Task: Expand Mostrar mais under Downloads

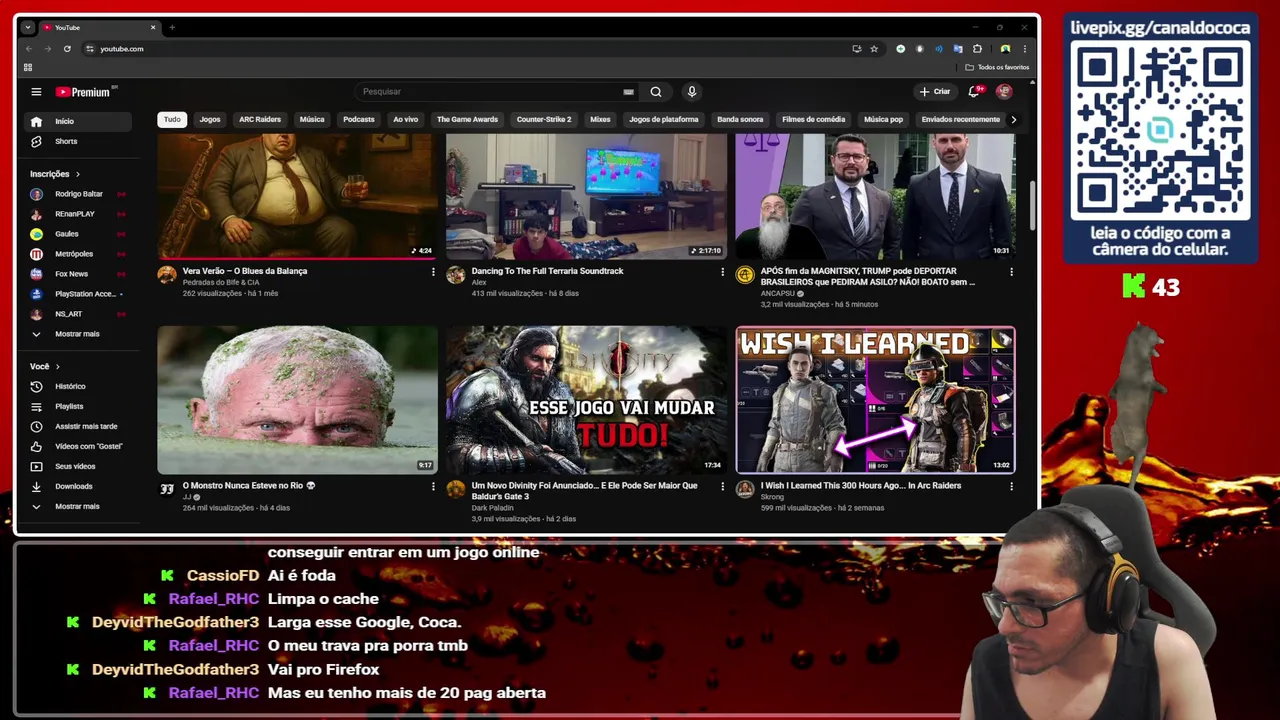Action: tap(78, 506)
